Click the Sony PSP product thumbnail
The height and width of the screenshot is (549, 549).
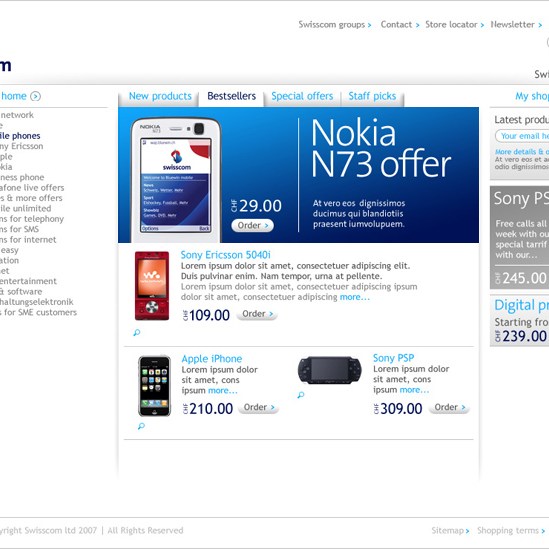pos(329,370)
